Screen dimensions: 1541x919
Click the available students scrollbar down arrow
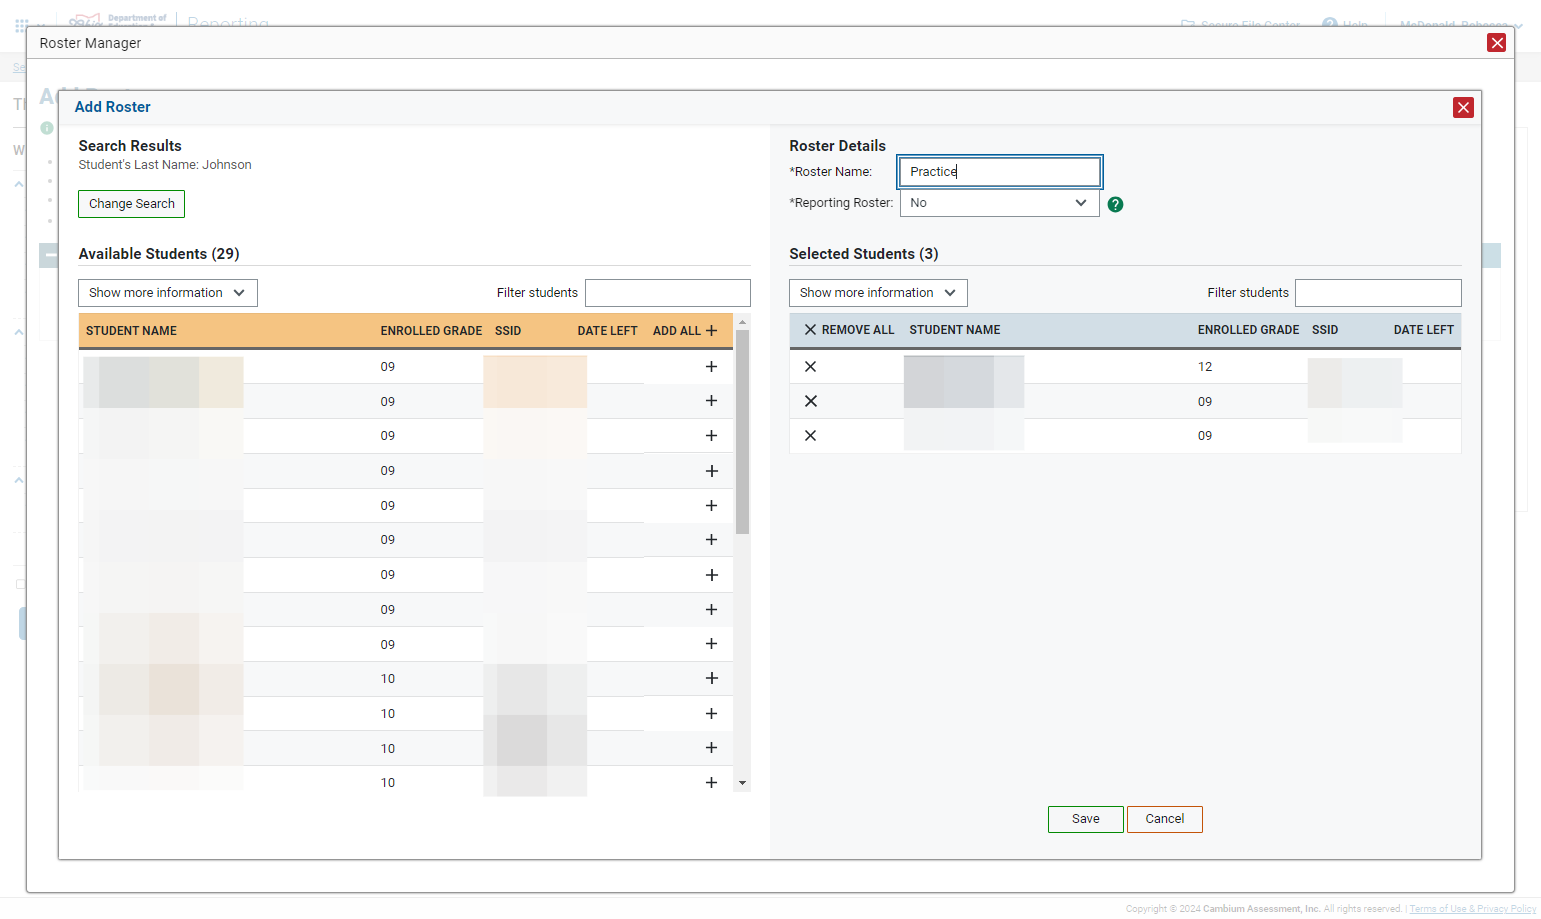(742, 783)
